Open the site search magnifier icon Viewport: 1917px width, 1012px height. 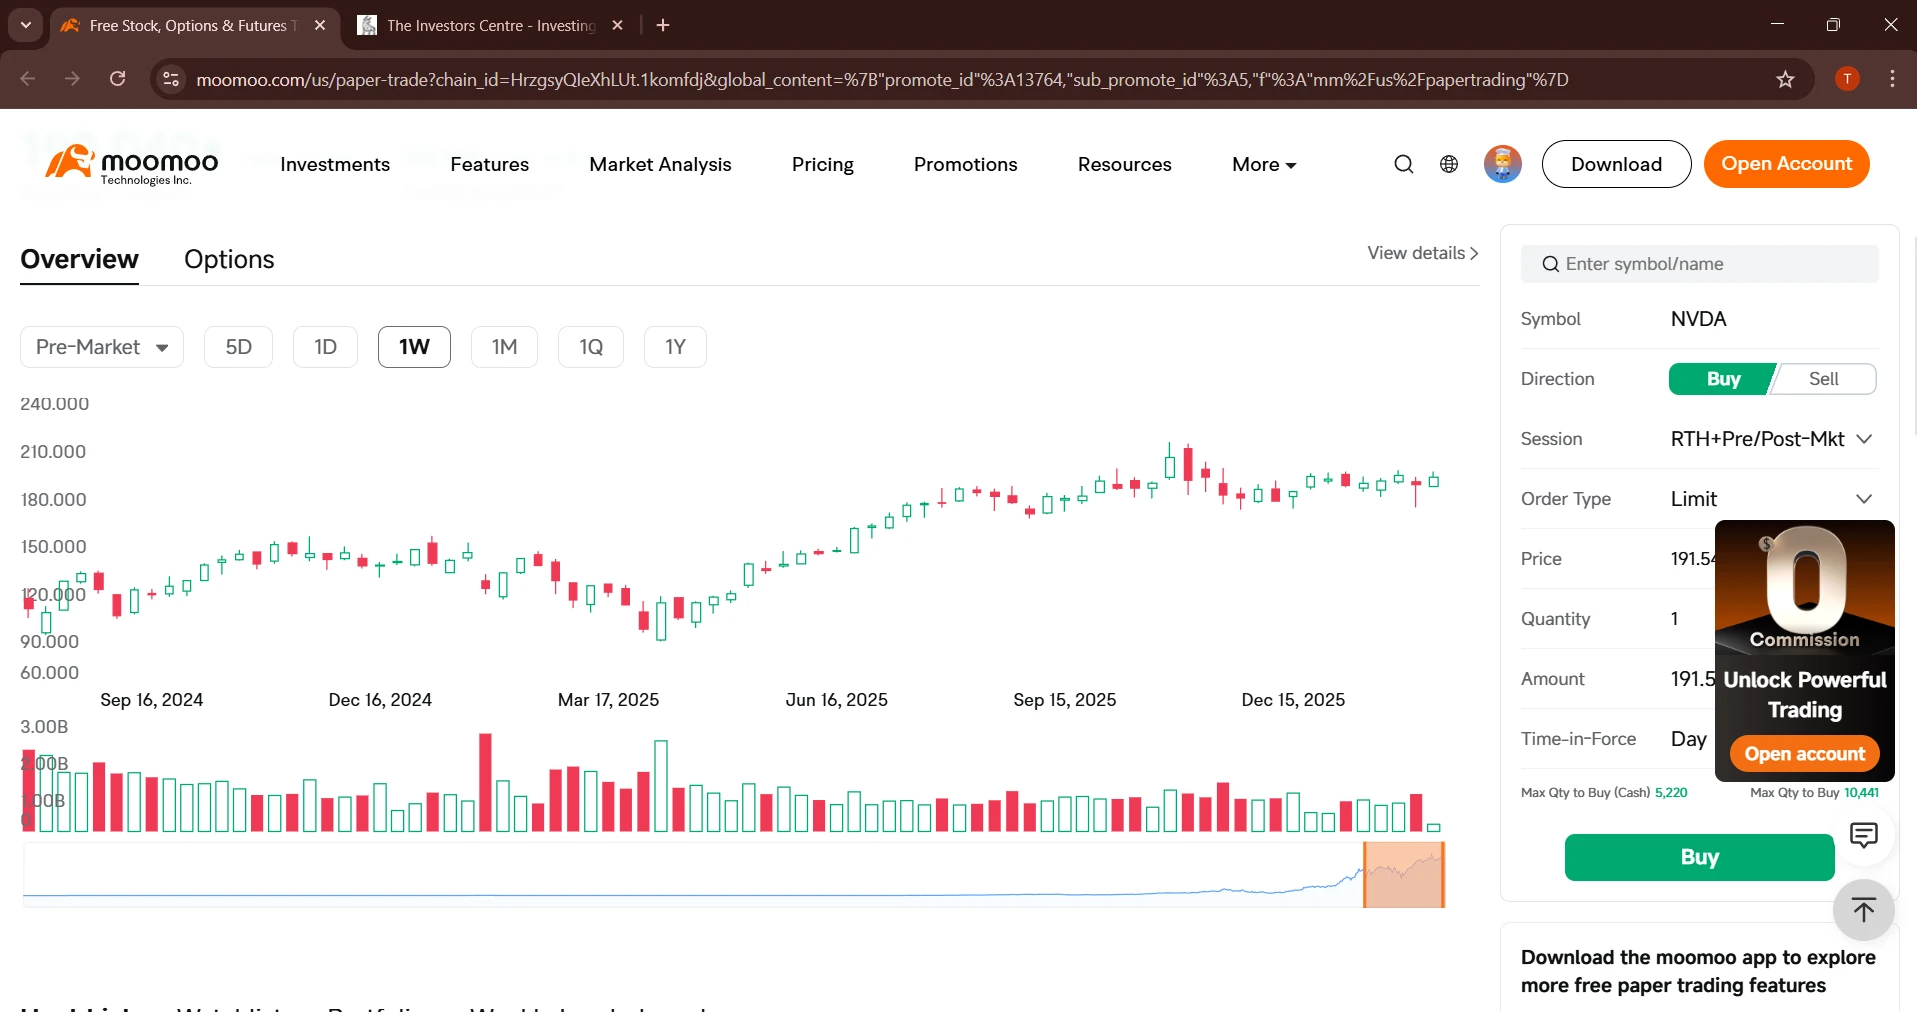[1404, 164]
